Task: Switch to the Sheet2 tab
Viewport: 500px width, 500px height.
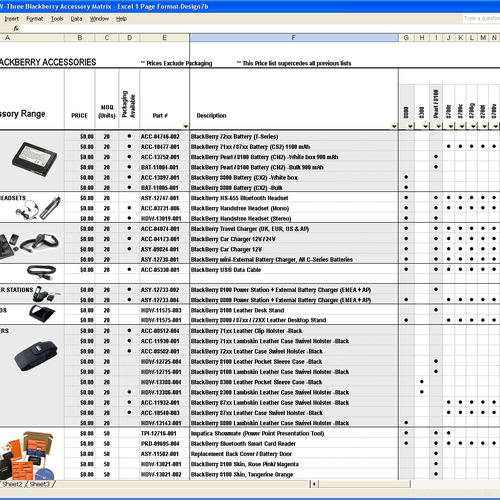Action: point(12,484)
